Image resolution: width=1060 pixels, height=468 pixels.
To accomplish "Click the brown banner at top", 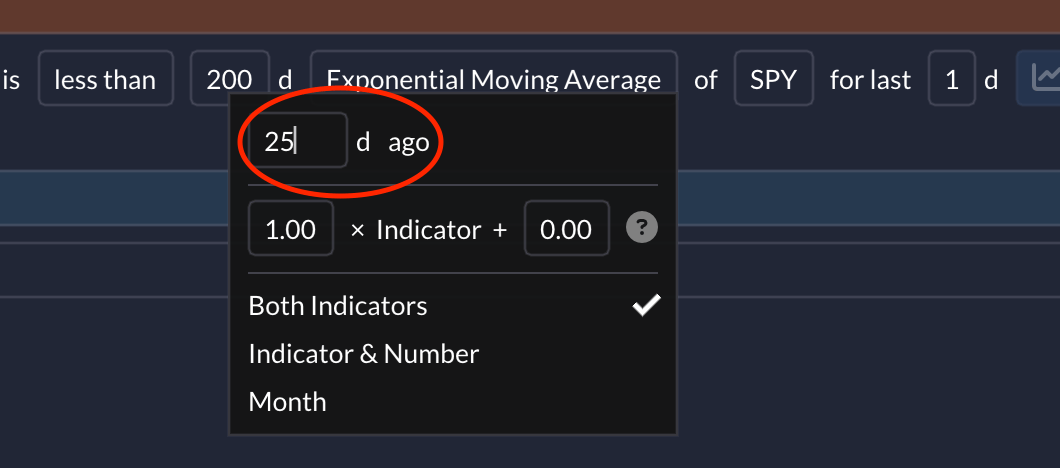I will tap(530, 16).
